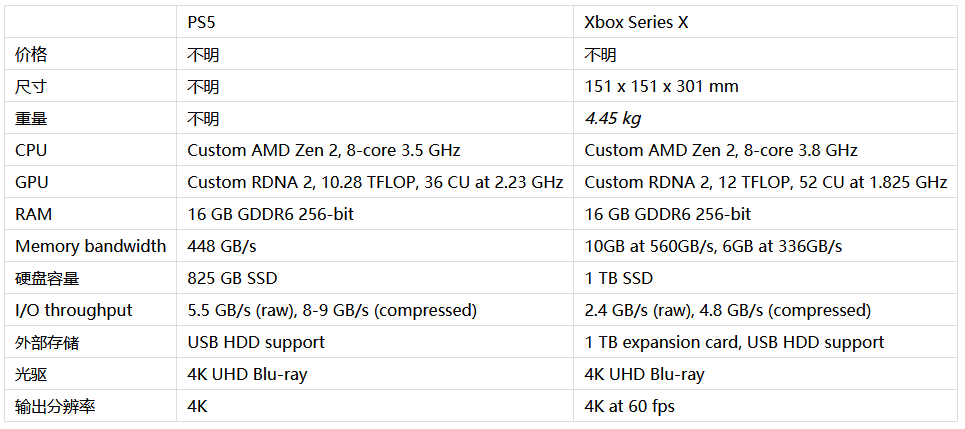Click the 硬盘容量 row label
Image resolution: width=965 pixels, height=429 pixels.
pyautogui.click(x=47, y=278)
